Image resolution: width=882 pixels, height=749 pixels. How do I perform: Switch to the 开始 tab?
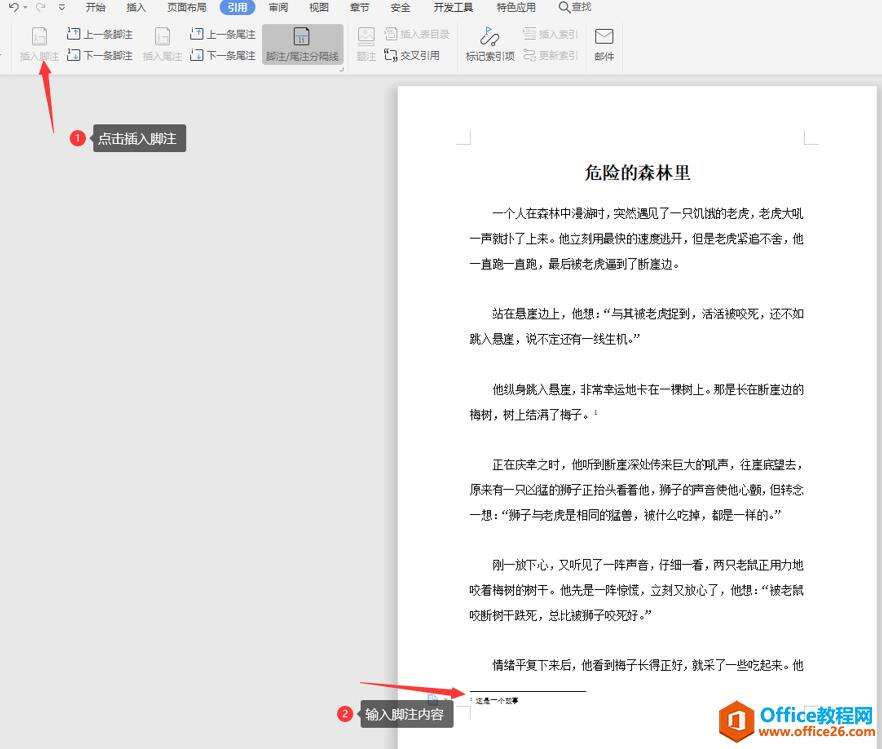[x=95, y=7]
